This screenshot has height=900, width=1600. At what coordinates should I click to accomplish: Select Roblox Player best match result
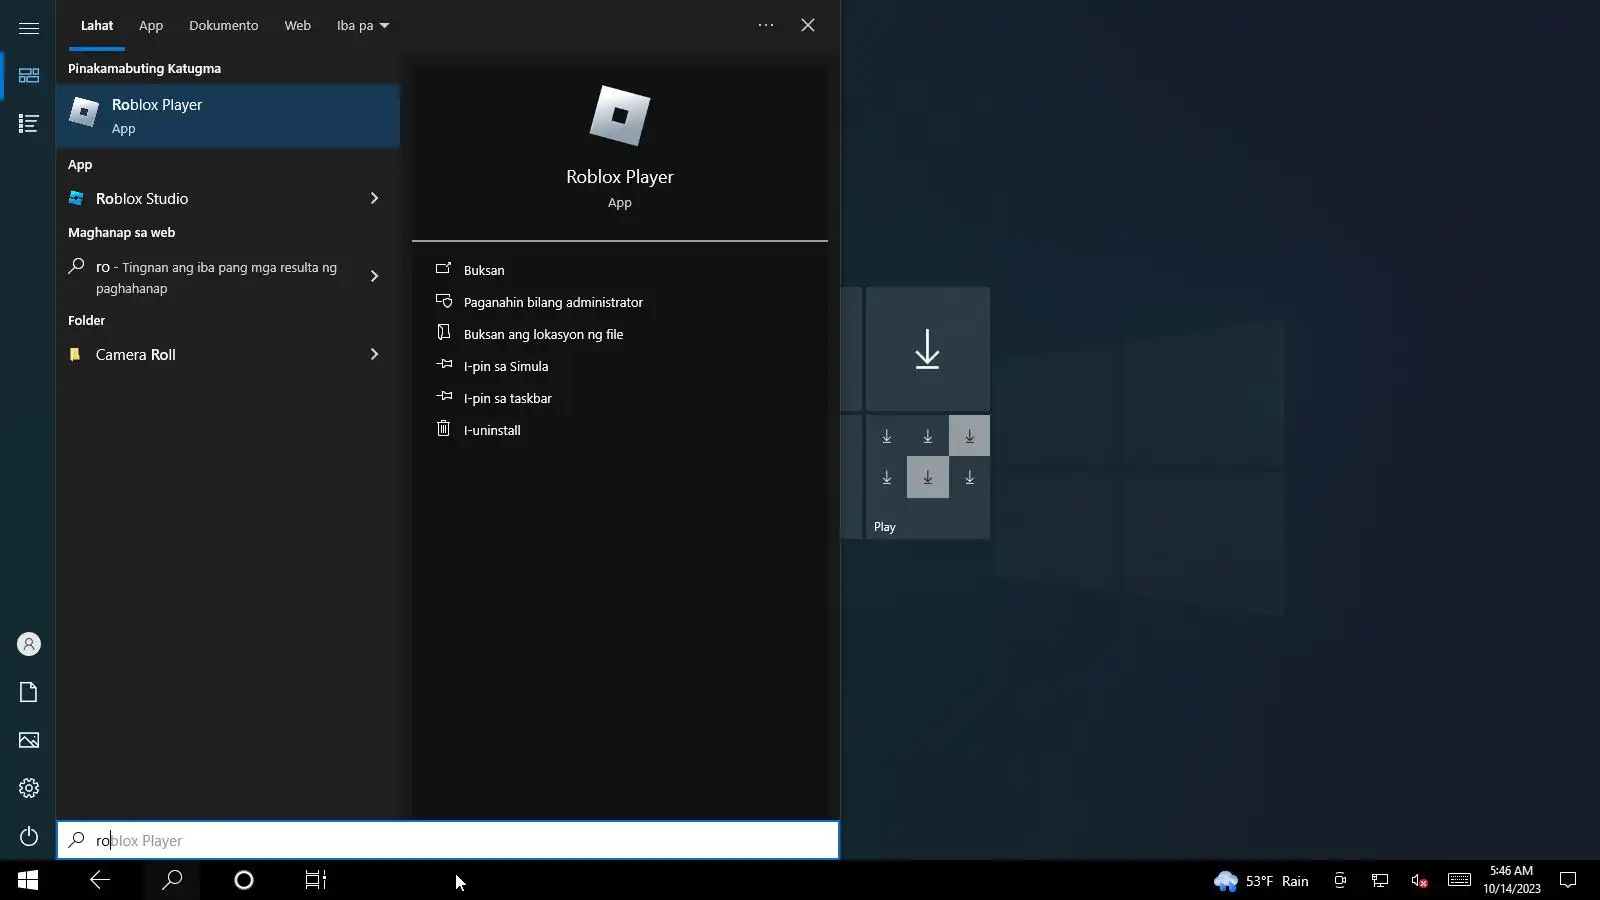(x=228, y=116)
